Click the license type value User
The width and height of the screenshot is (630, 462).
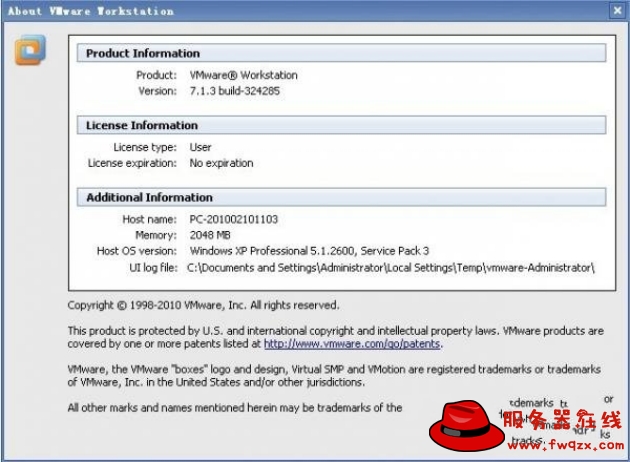click(x=200, y=147)
